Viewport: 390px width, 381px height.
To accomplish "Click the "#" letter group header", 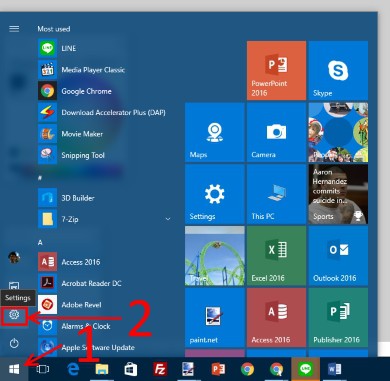I will point(40,178).
